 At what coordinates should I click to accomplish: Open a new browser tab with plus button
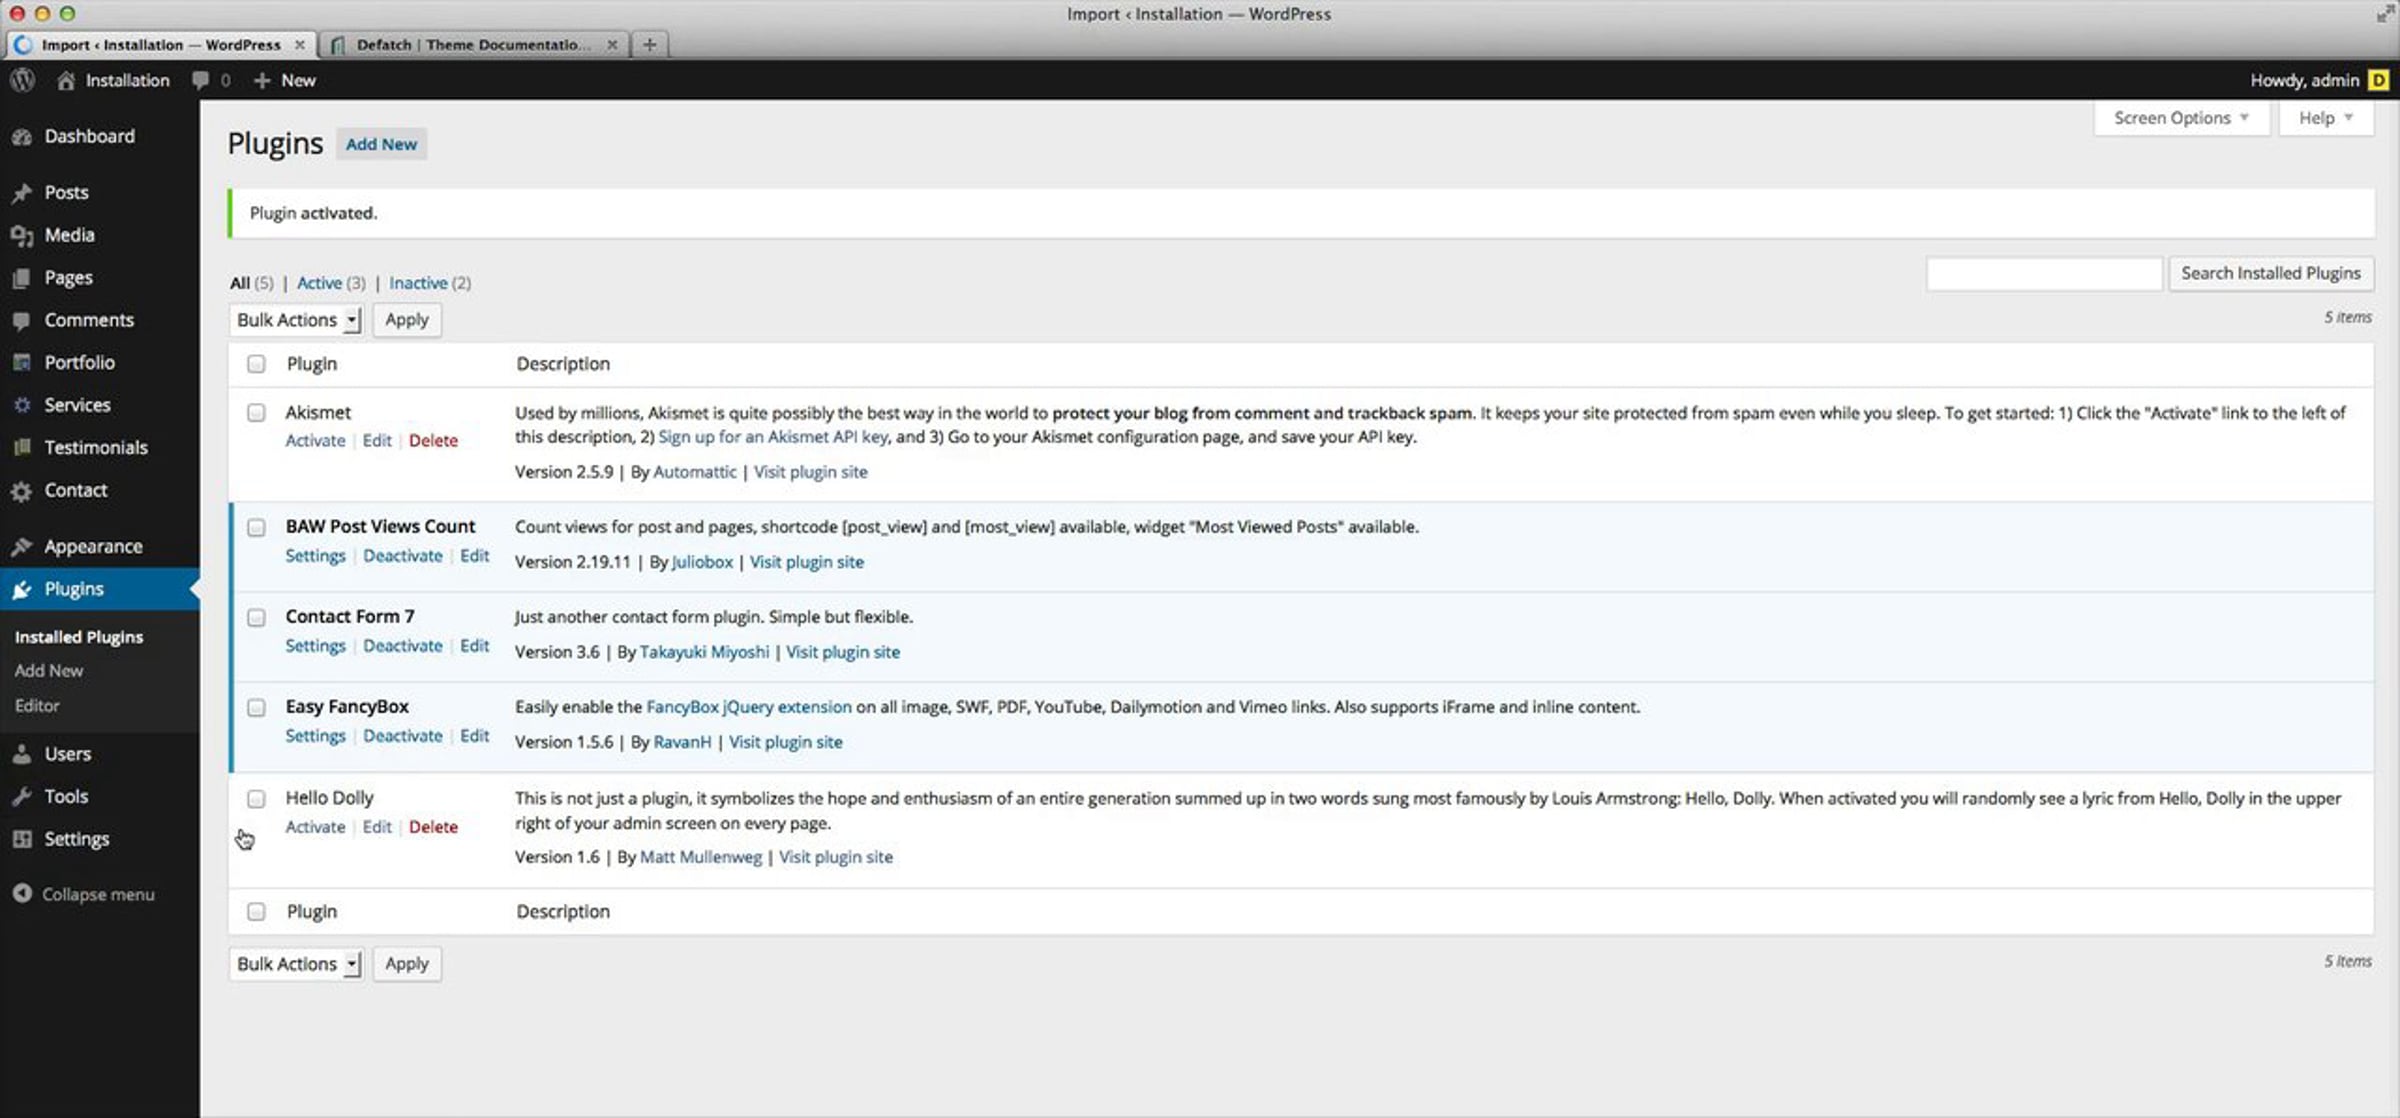click(x=649, y=44)
